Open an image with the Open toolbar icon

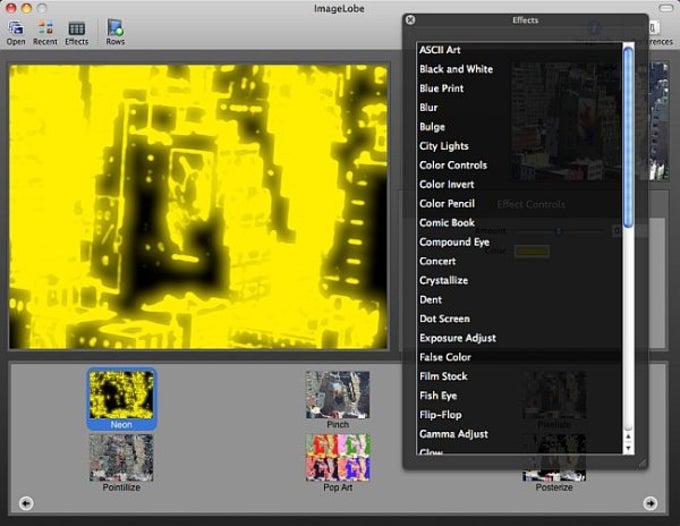click(x=16, y=33)
